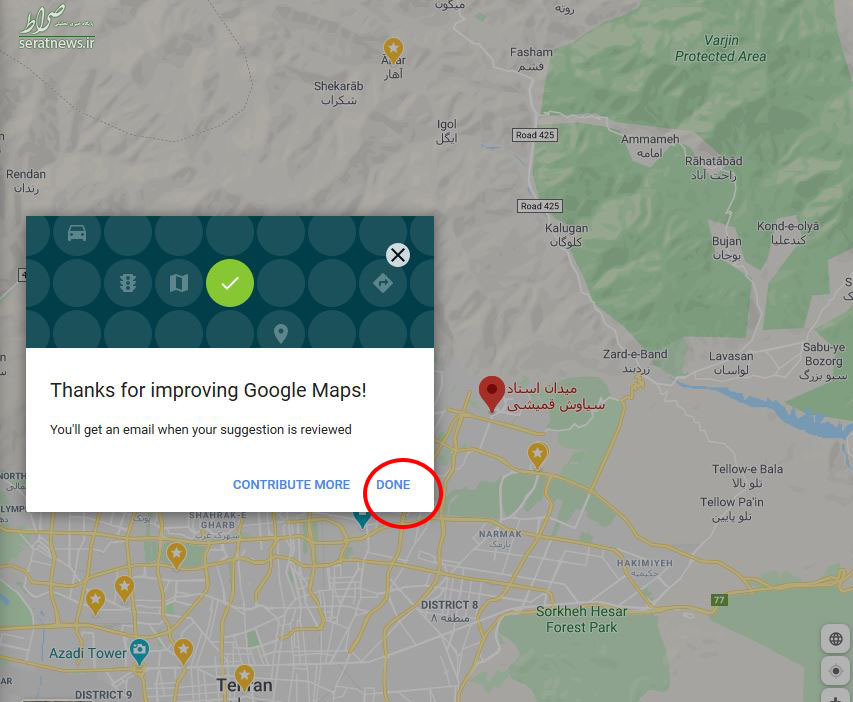Click the Rendan village label
The height and width of the screenshot is (702, 853).
point(26,181)
